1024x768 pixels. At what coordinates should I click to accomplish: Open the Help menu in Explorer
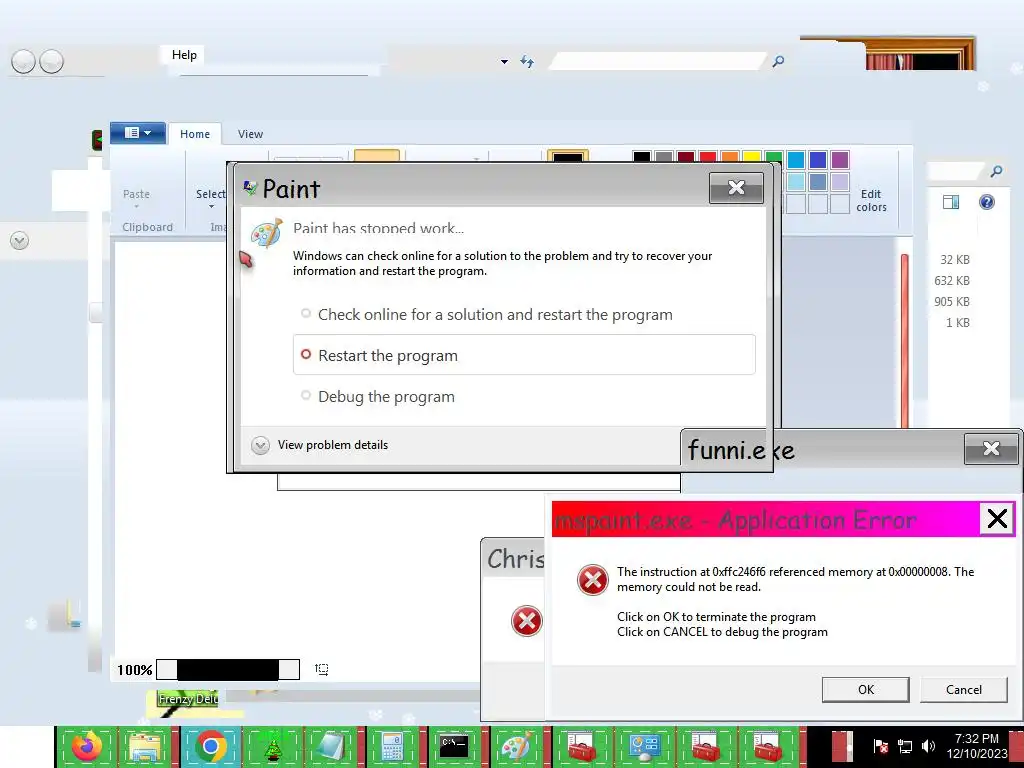click(184, 55)
